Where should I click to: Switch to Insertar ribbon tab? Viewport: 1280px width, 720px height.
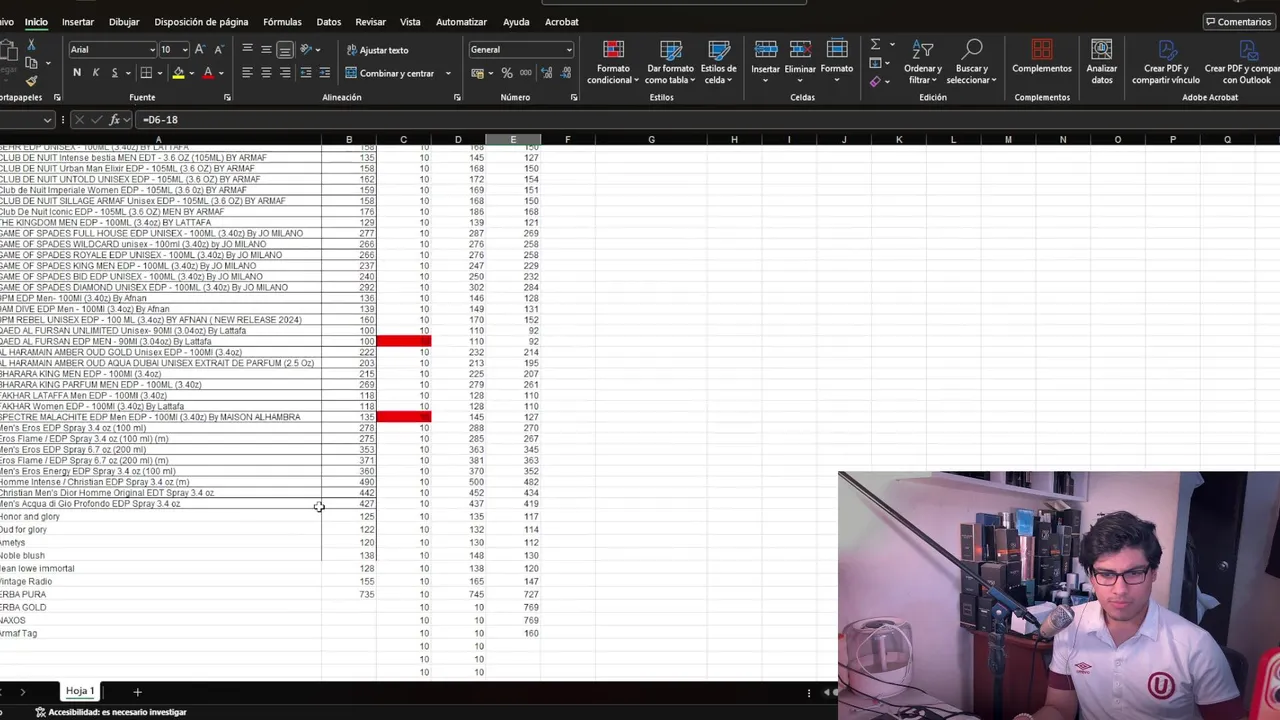tap(78, 22)
